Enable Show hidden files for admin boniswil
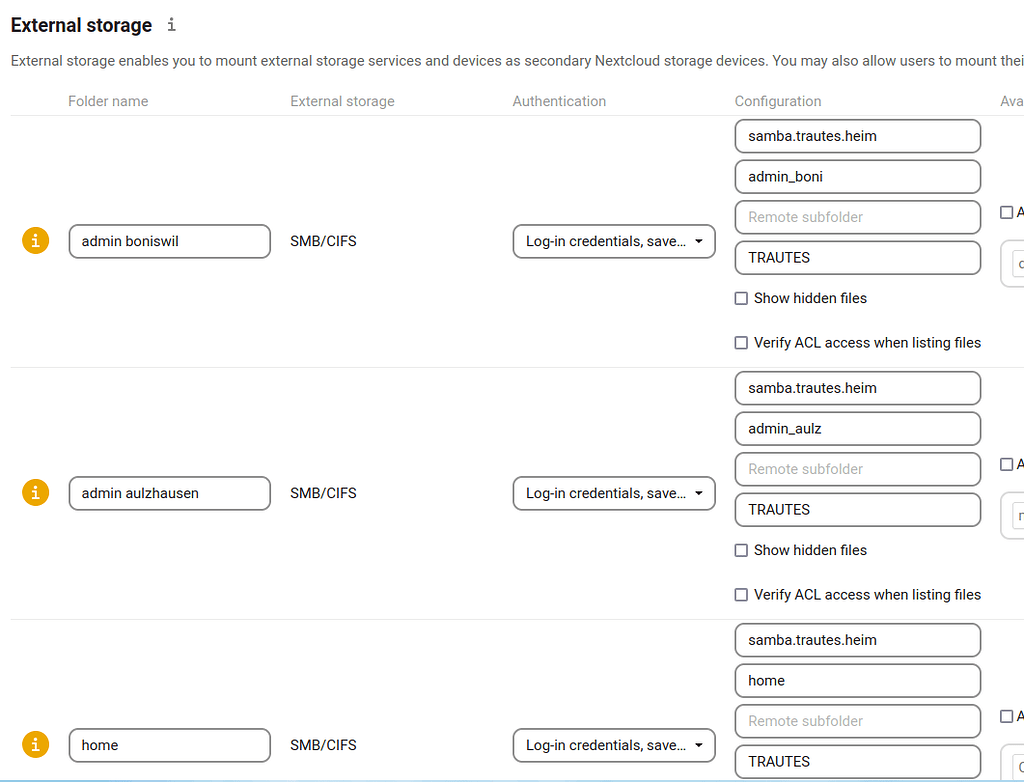The height and width of the screenshot is (782, 1024). [x=741, y=298]
